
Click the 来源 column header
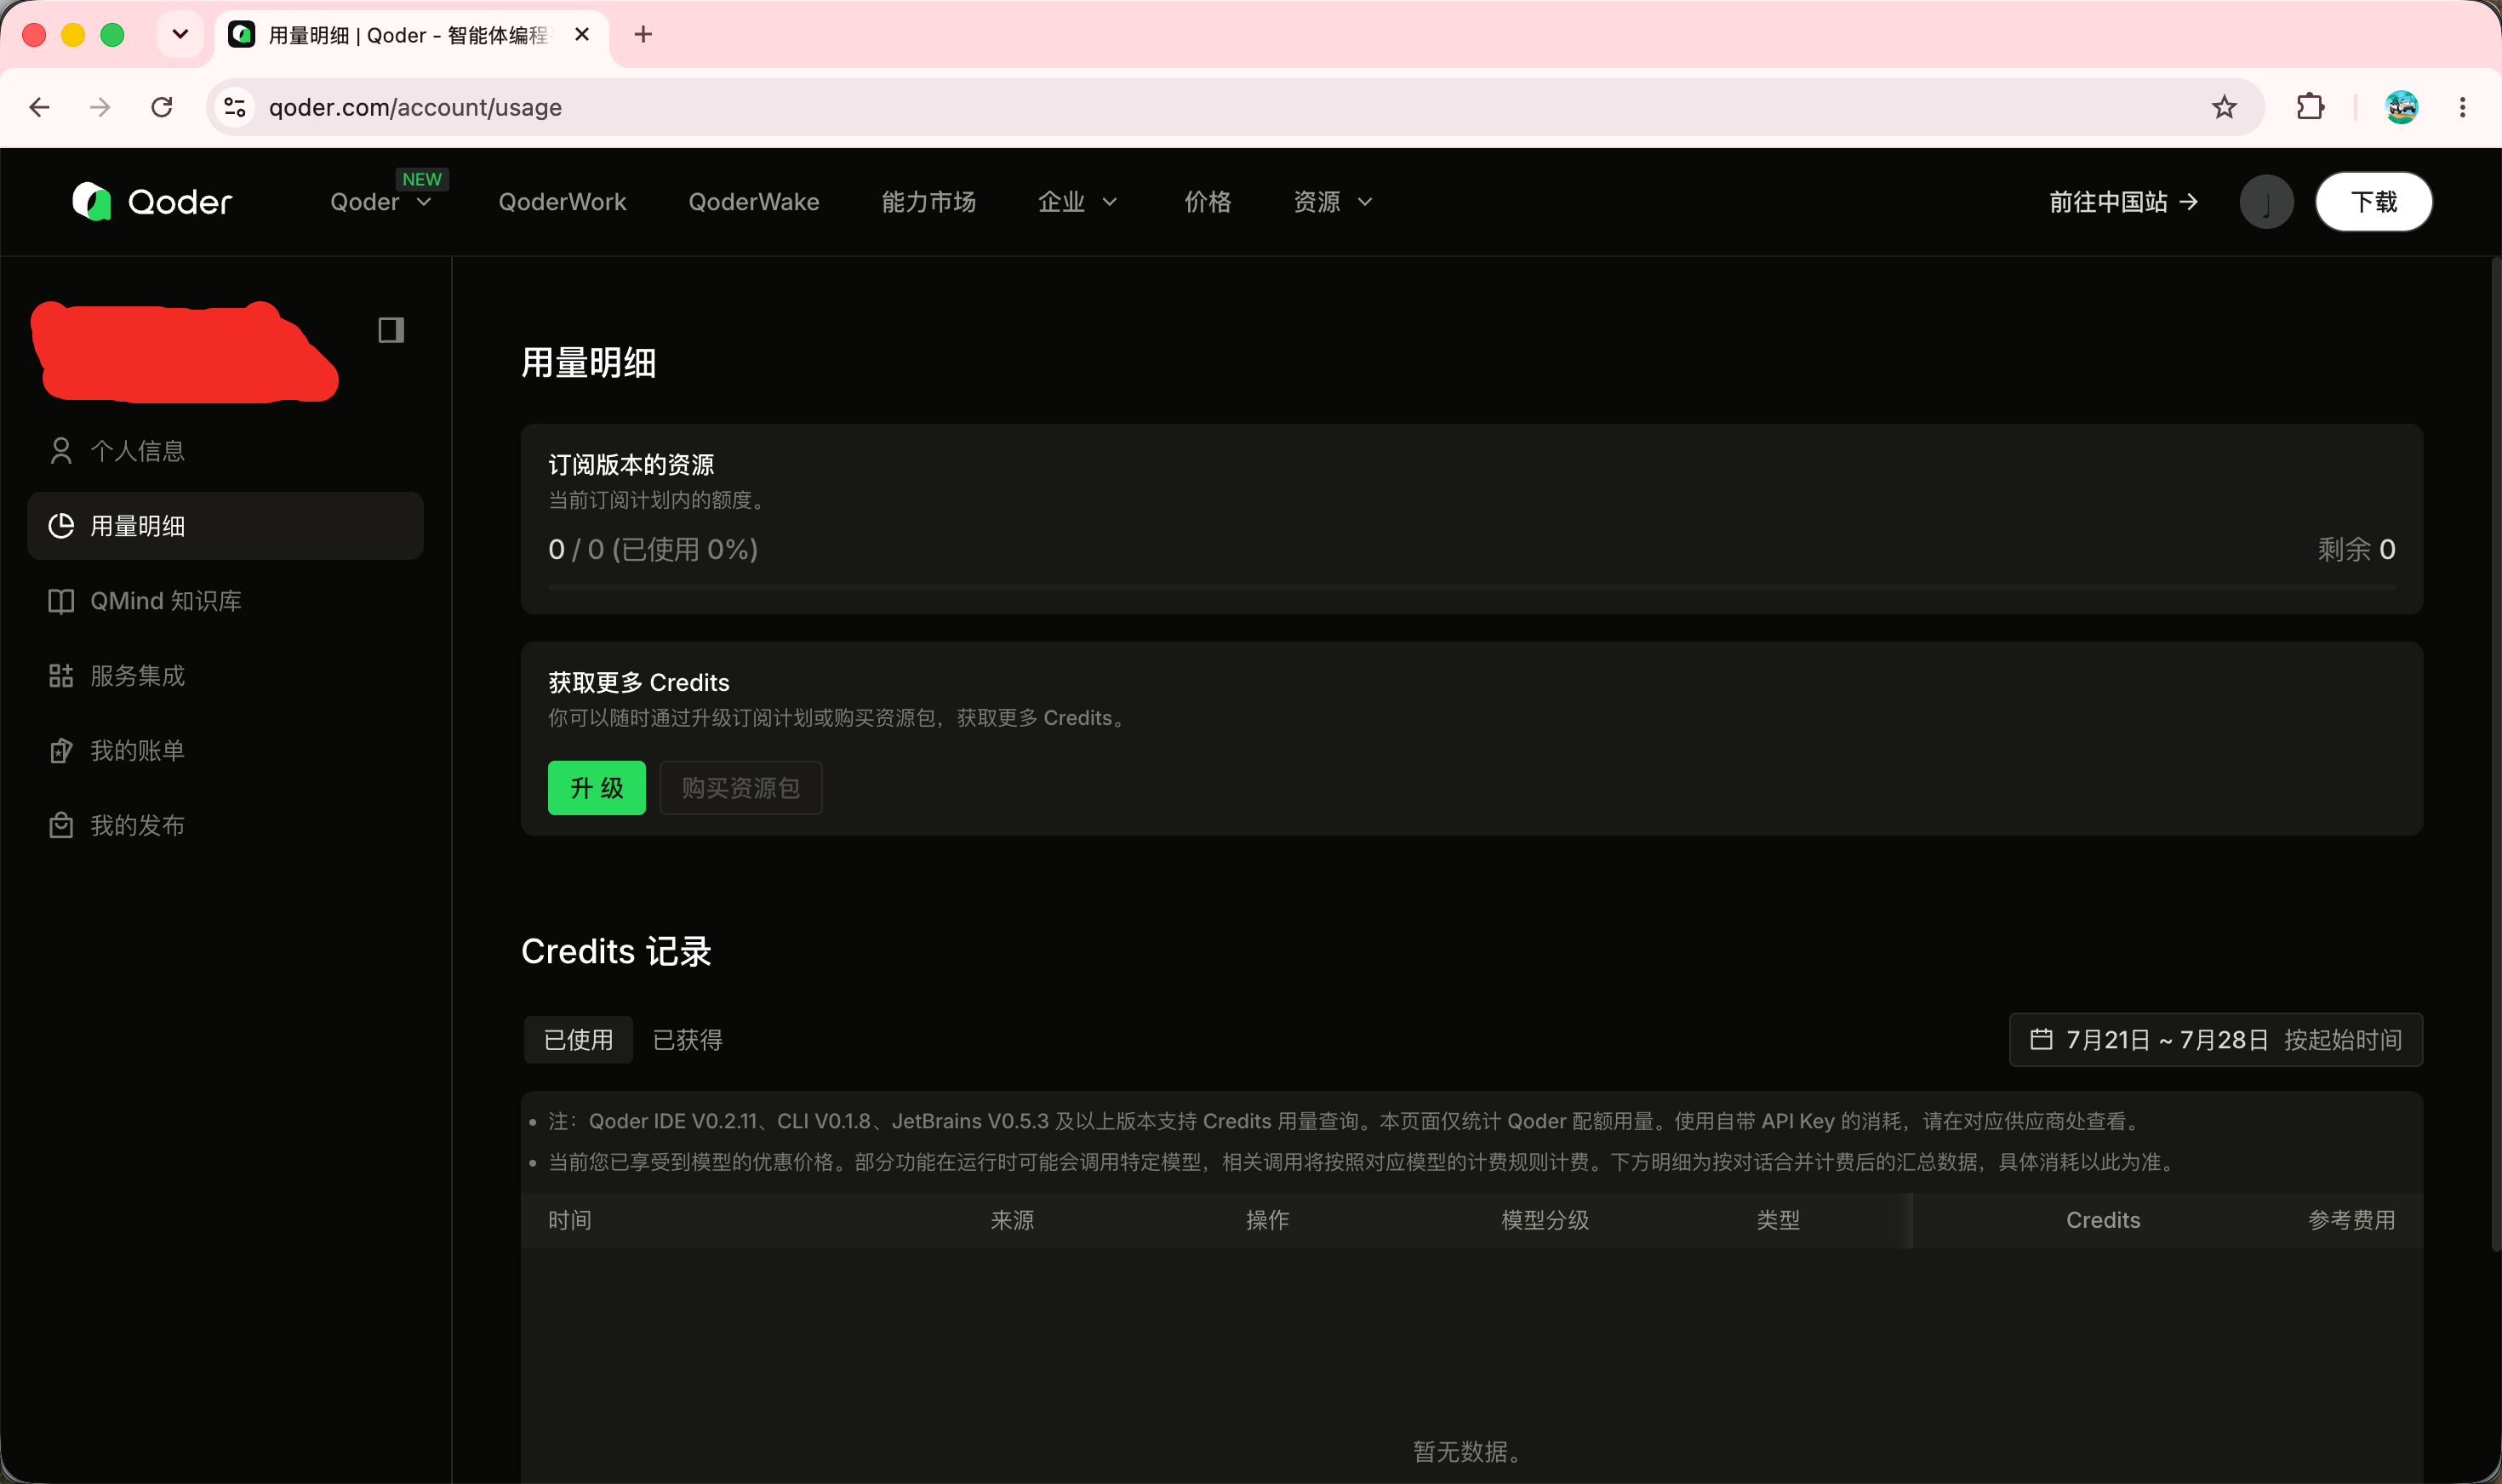pyautogui.click(x=1012, y=1220)
